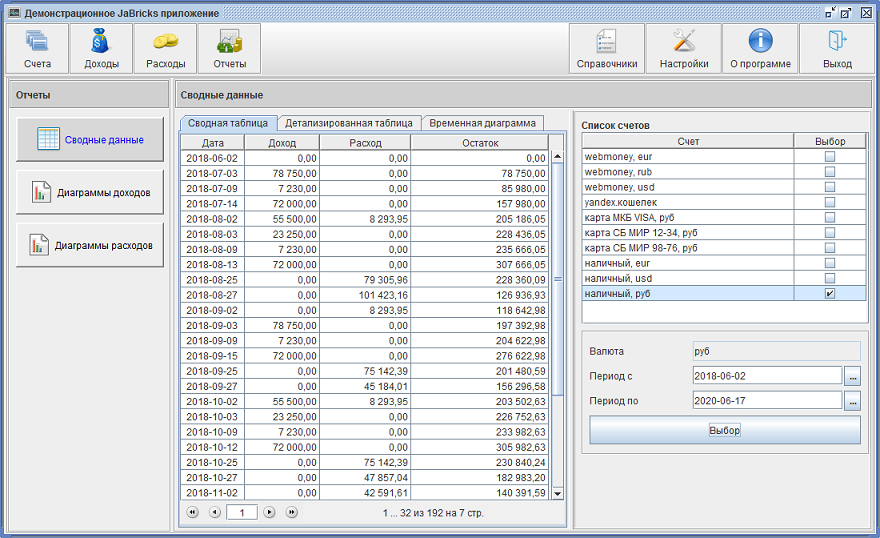
Task: Open Диаграммы доходов report
Action: coord(90,192)
